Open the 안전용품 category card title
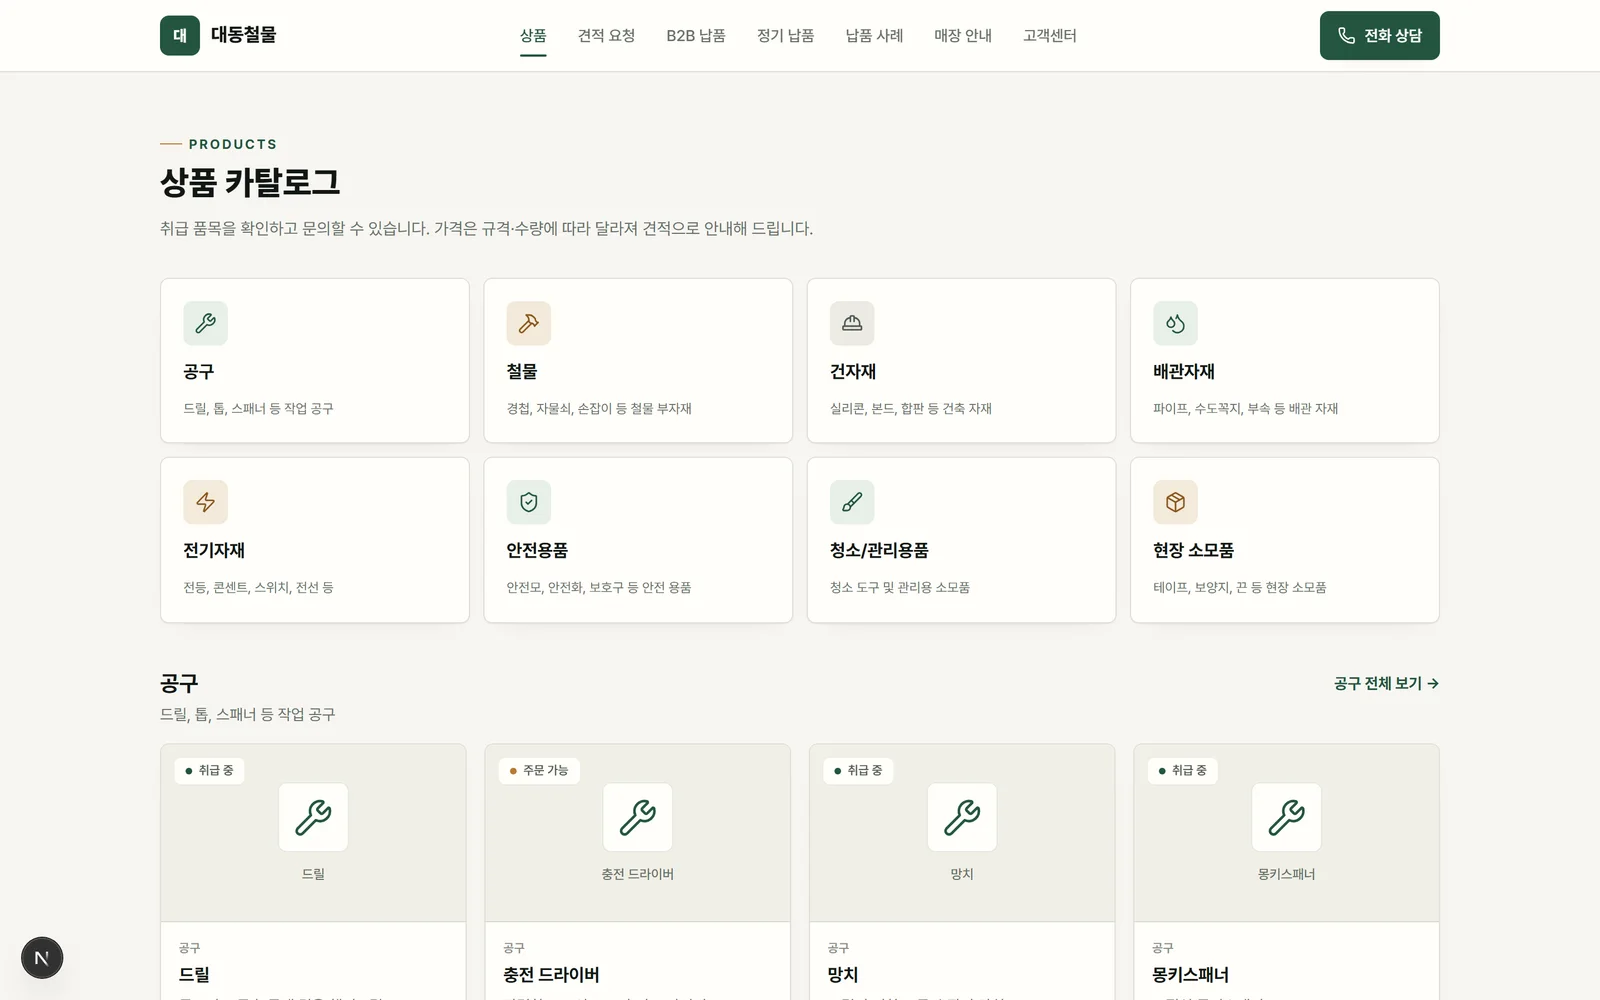The image size is (1600, 1000). (537, 550)
